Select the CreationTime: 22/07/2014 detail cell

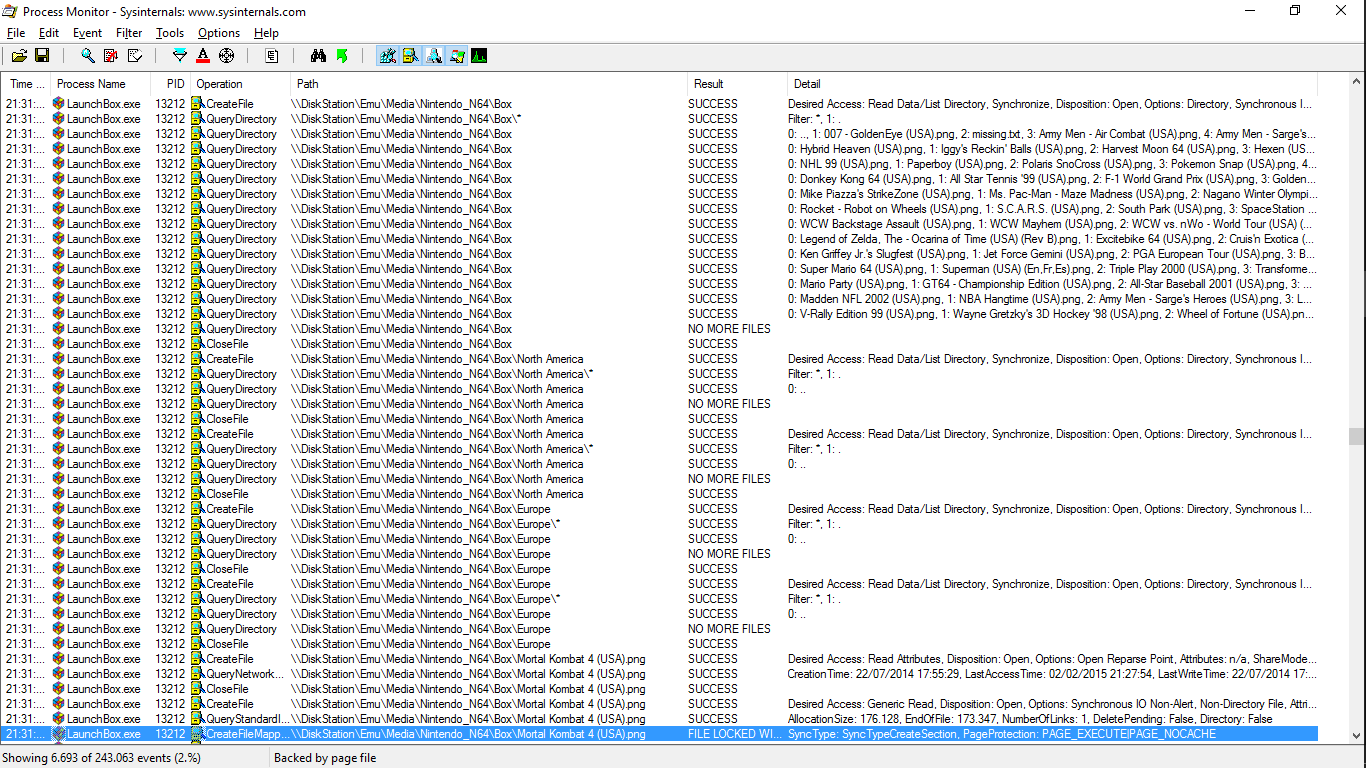[x=1052, y=674]
